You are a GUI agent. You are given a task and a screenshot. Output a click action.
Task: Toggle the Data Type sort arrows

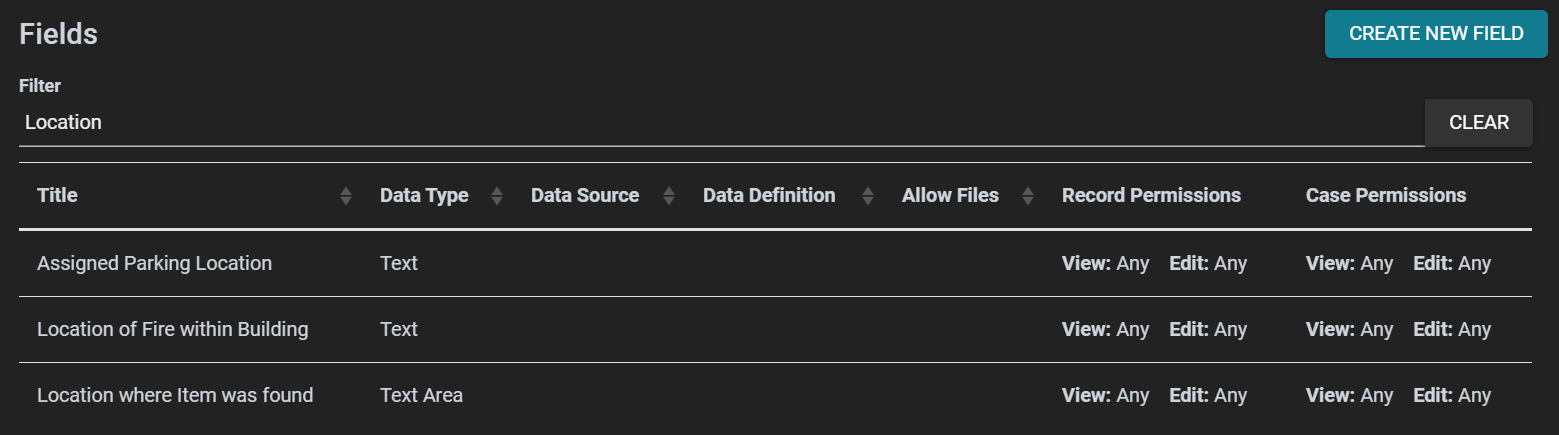point(497,196)
